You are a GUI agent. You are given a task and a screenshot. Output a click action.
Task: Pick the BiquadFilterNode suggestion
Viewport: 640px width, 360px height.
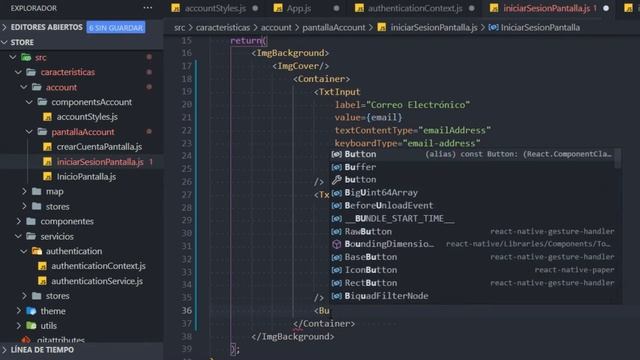pos(473,296)
